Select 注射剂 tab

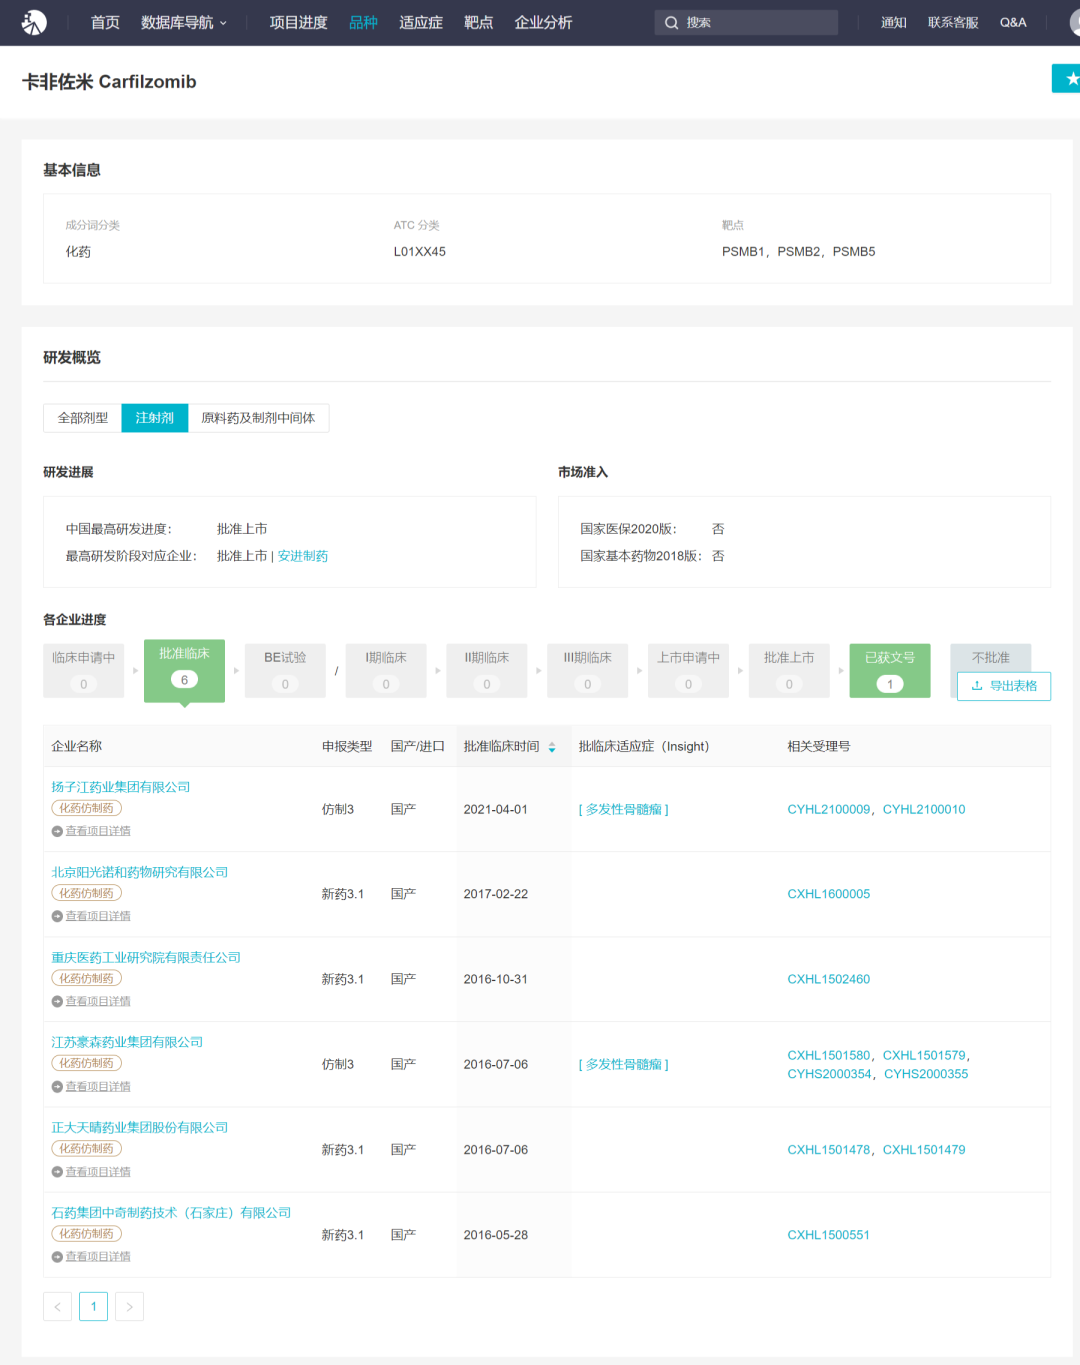[155, 418]
